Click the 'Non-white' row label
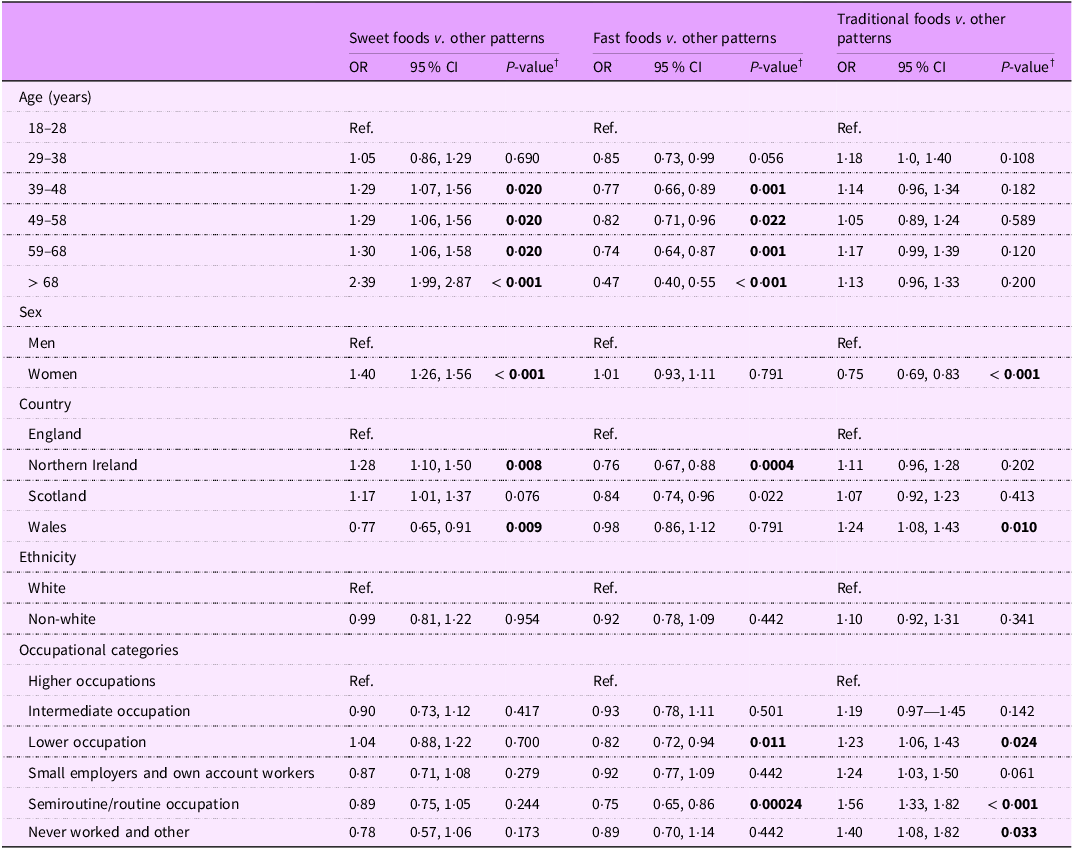The image size is (1073, 849). point(59,619)
